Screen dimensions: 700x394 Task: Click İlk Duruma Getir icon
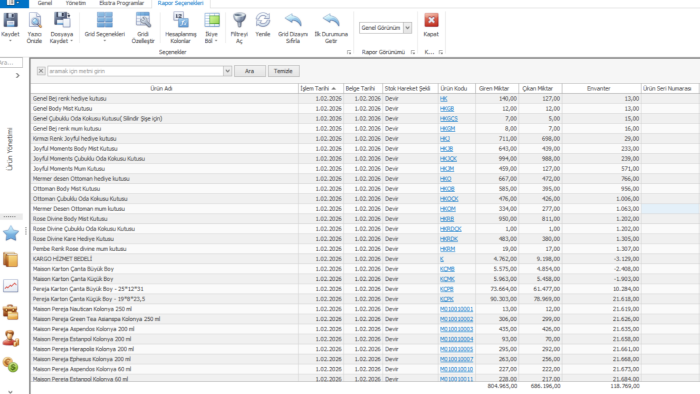point(331,21)
